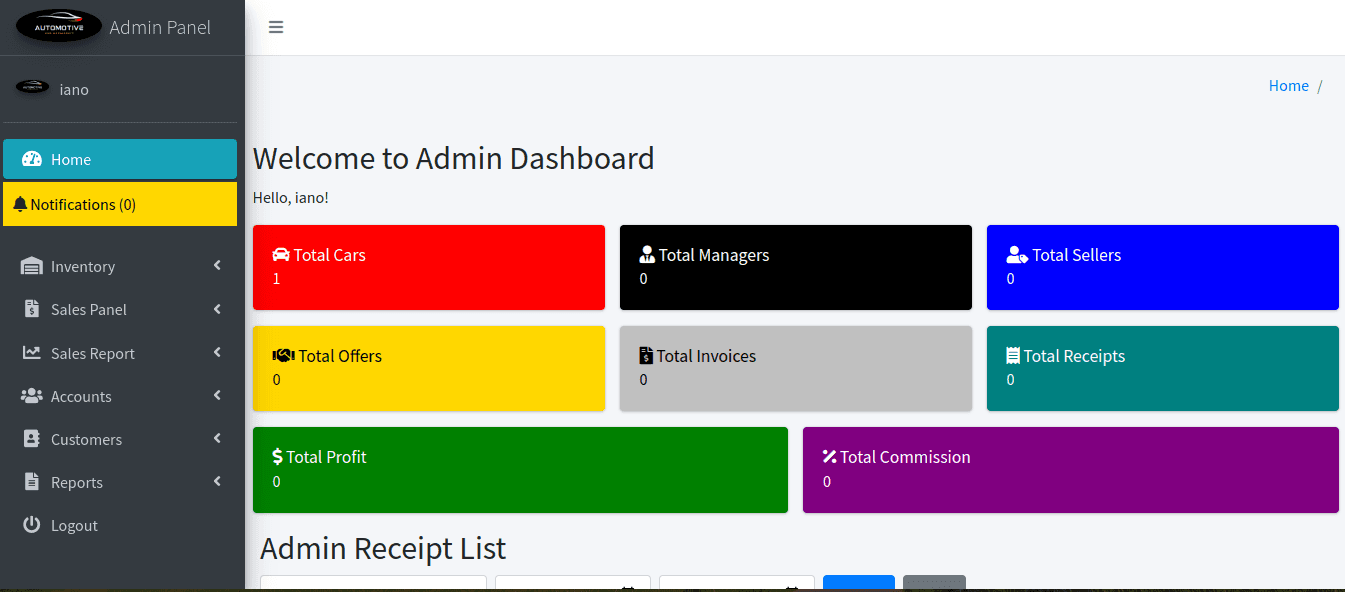The height and width of the screenshot is (592, 1345).
Task: Click the Hello, iano! greeting text
Action: click(x=291, y=197)
